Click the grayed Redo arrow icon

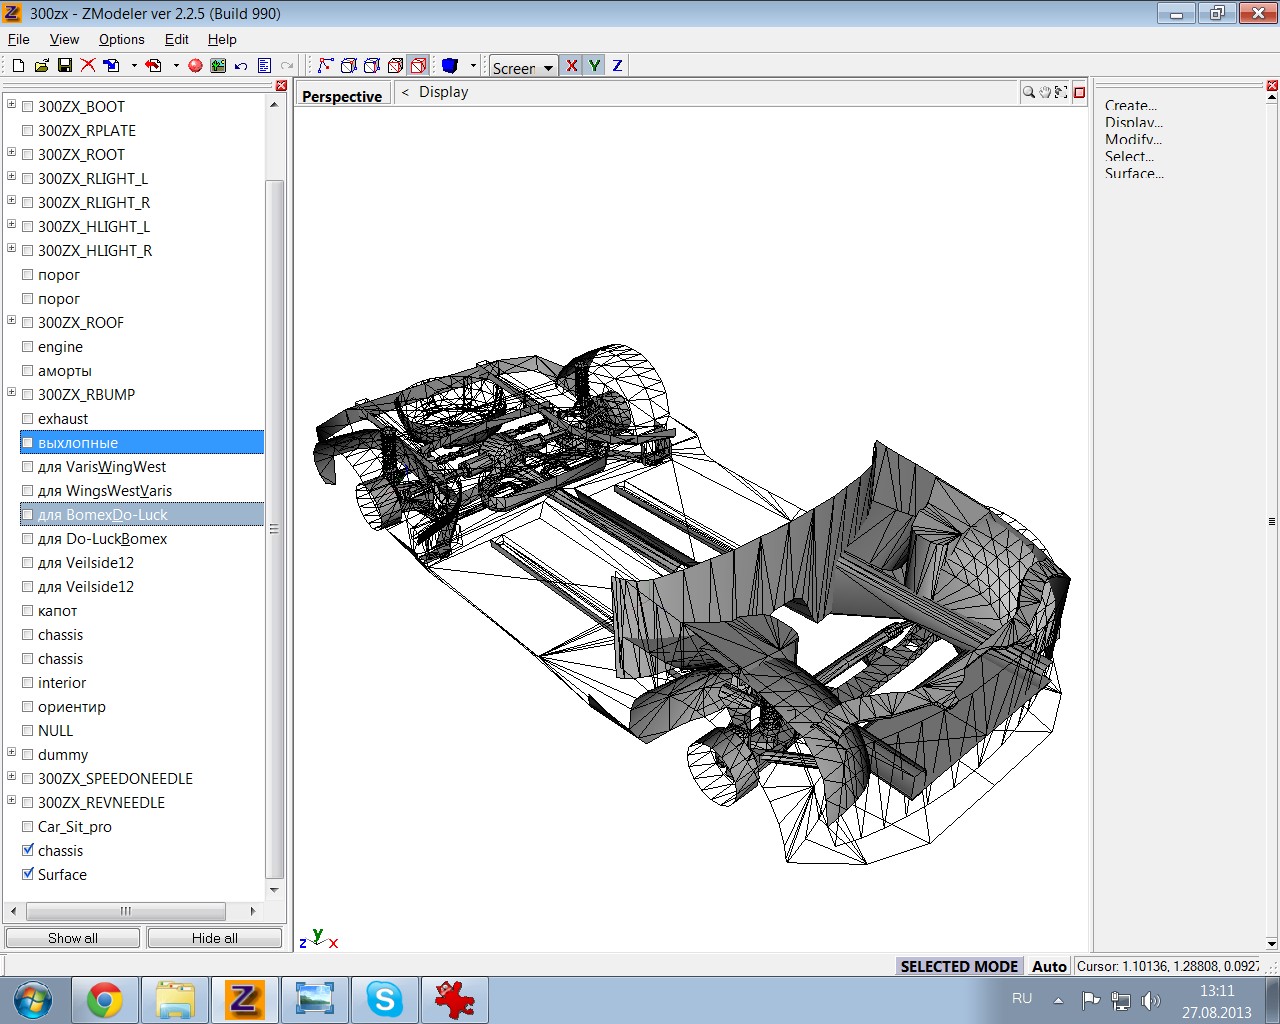[287, 65]
